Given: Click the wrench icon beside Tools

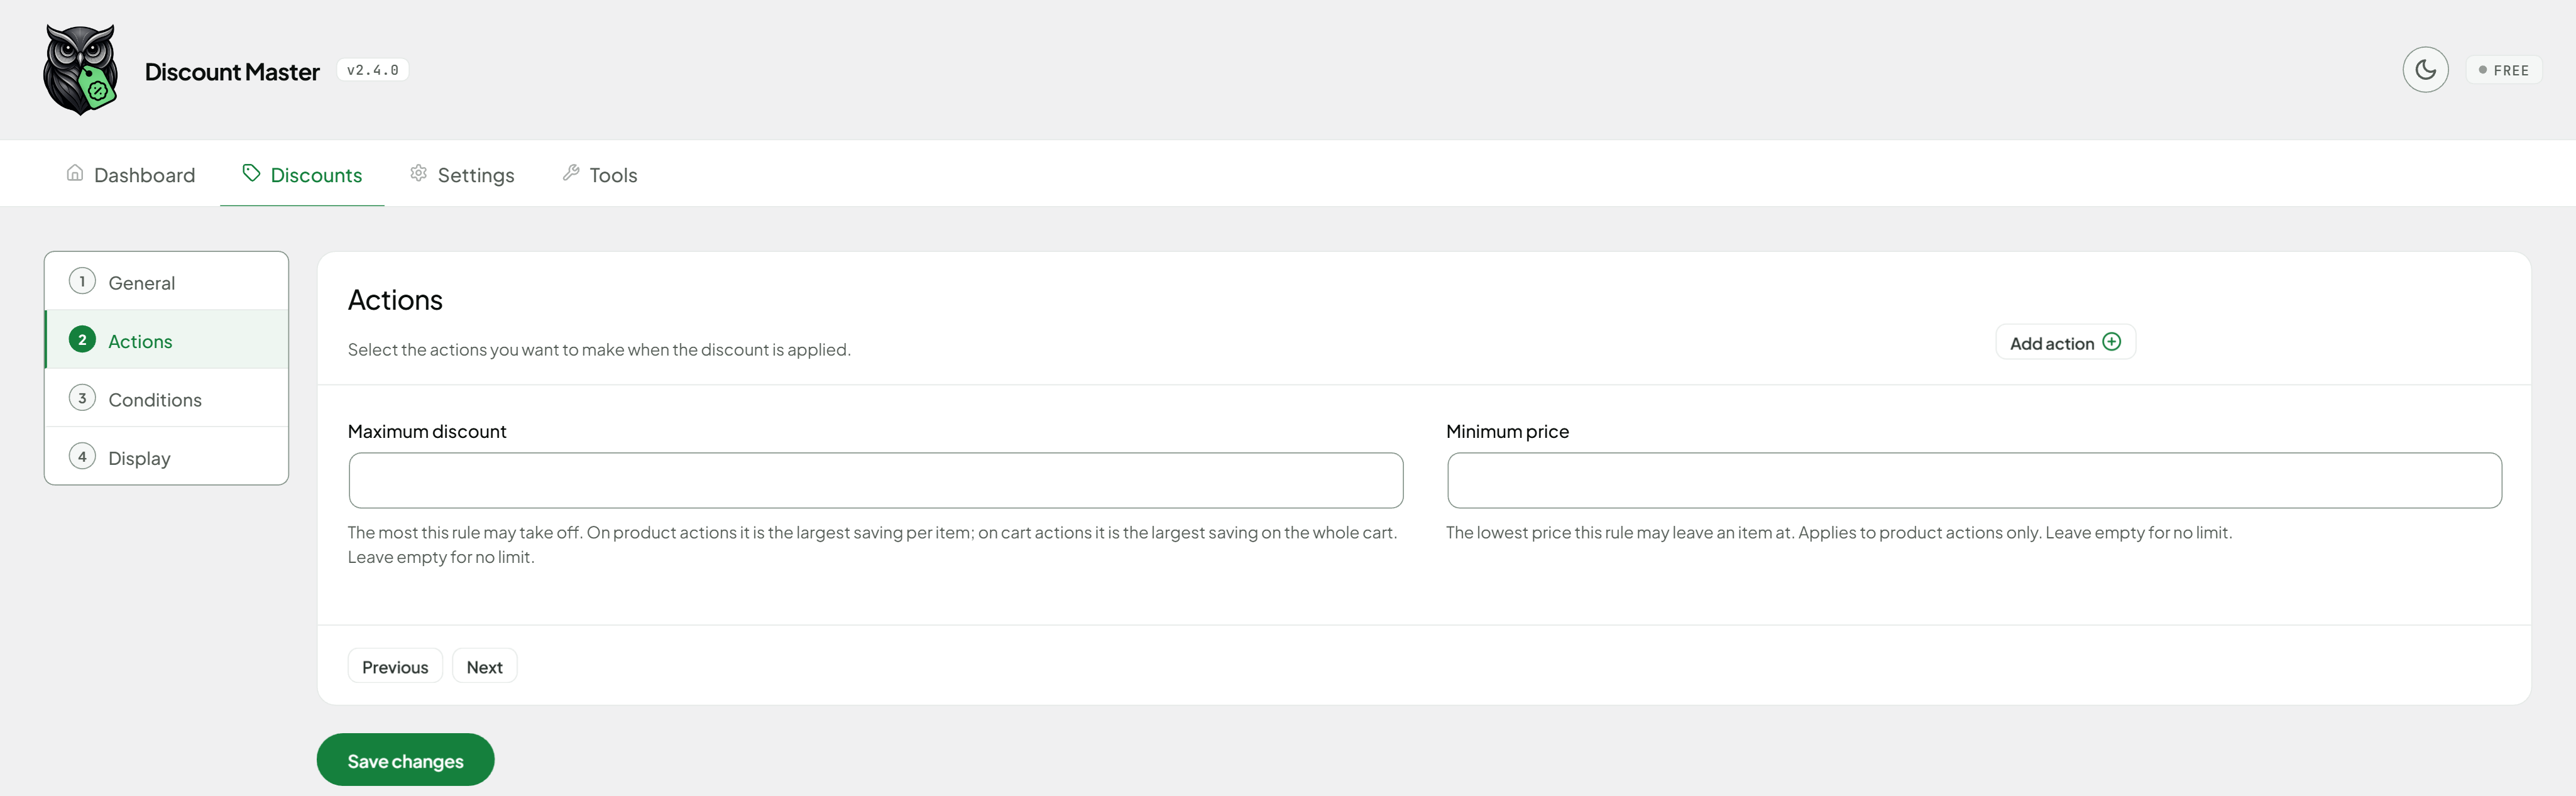Looking at the screenshot, I should [571, 173].
